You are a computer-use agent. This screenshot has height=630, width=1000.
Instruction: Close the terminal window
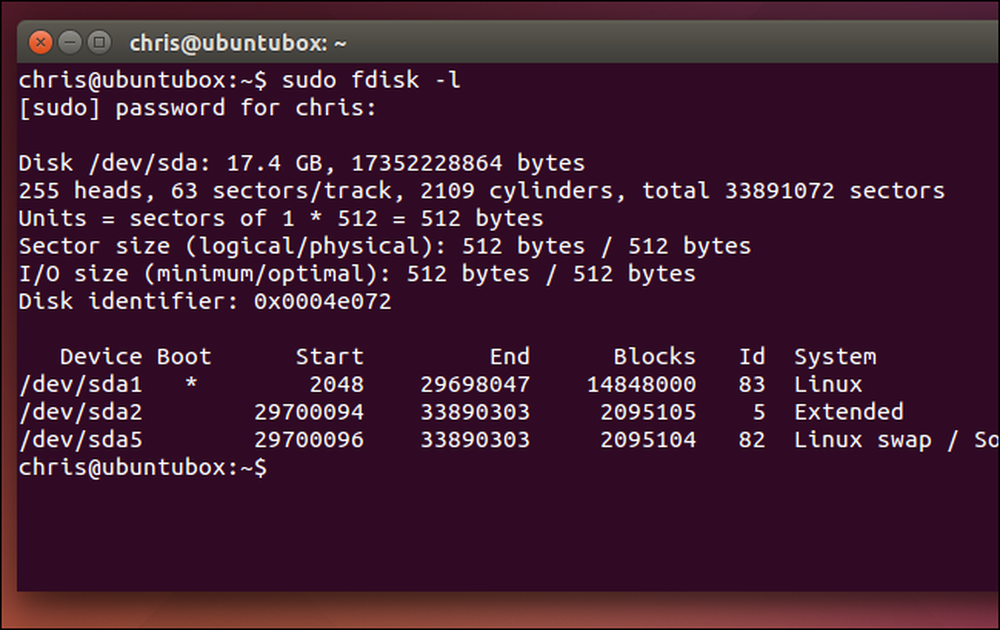[x=41, y=43]
